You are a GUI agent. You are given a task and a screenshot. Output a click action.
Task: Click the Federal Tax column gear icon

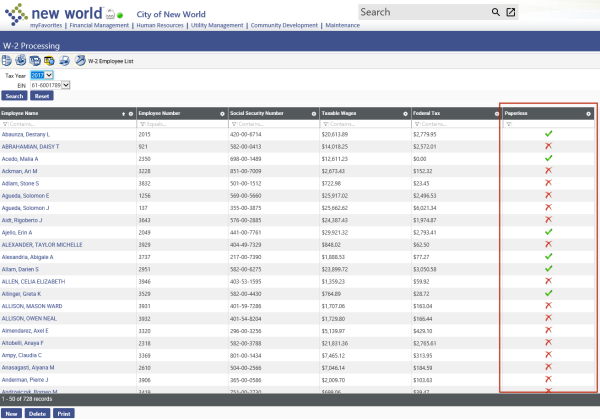point(497,114)
